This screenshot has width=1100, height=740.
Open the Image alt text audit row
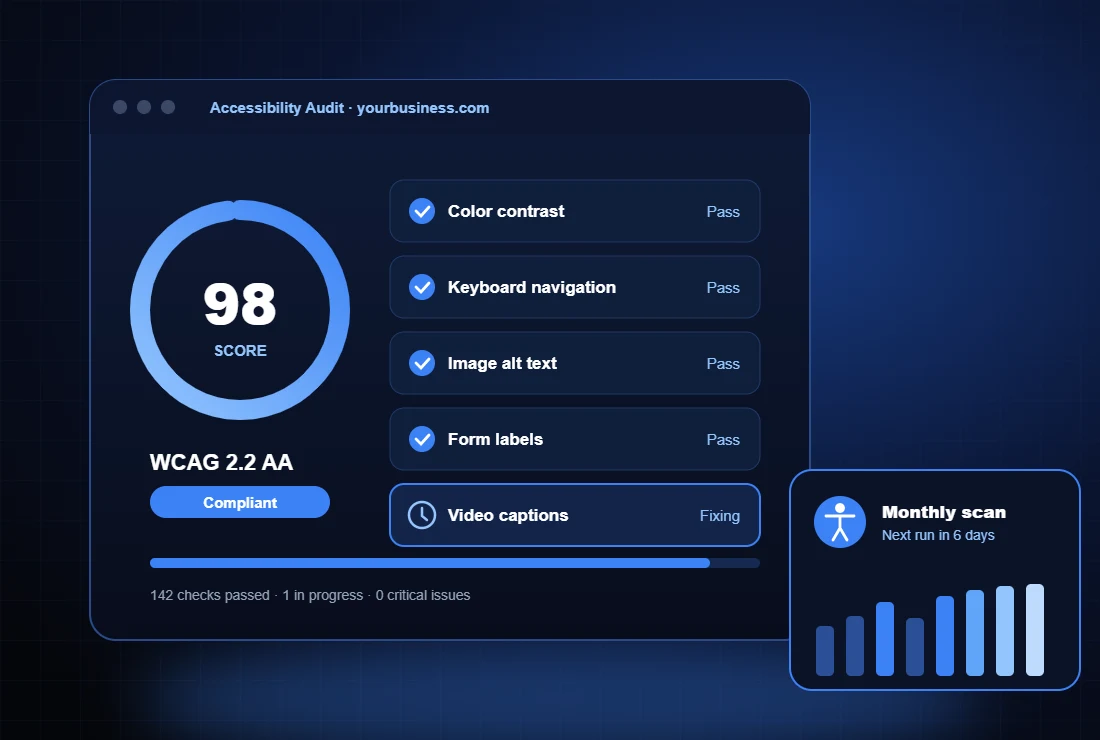point(575,363)
